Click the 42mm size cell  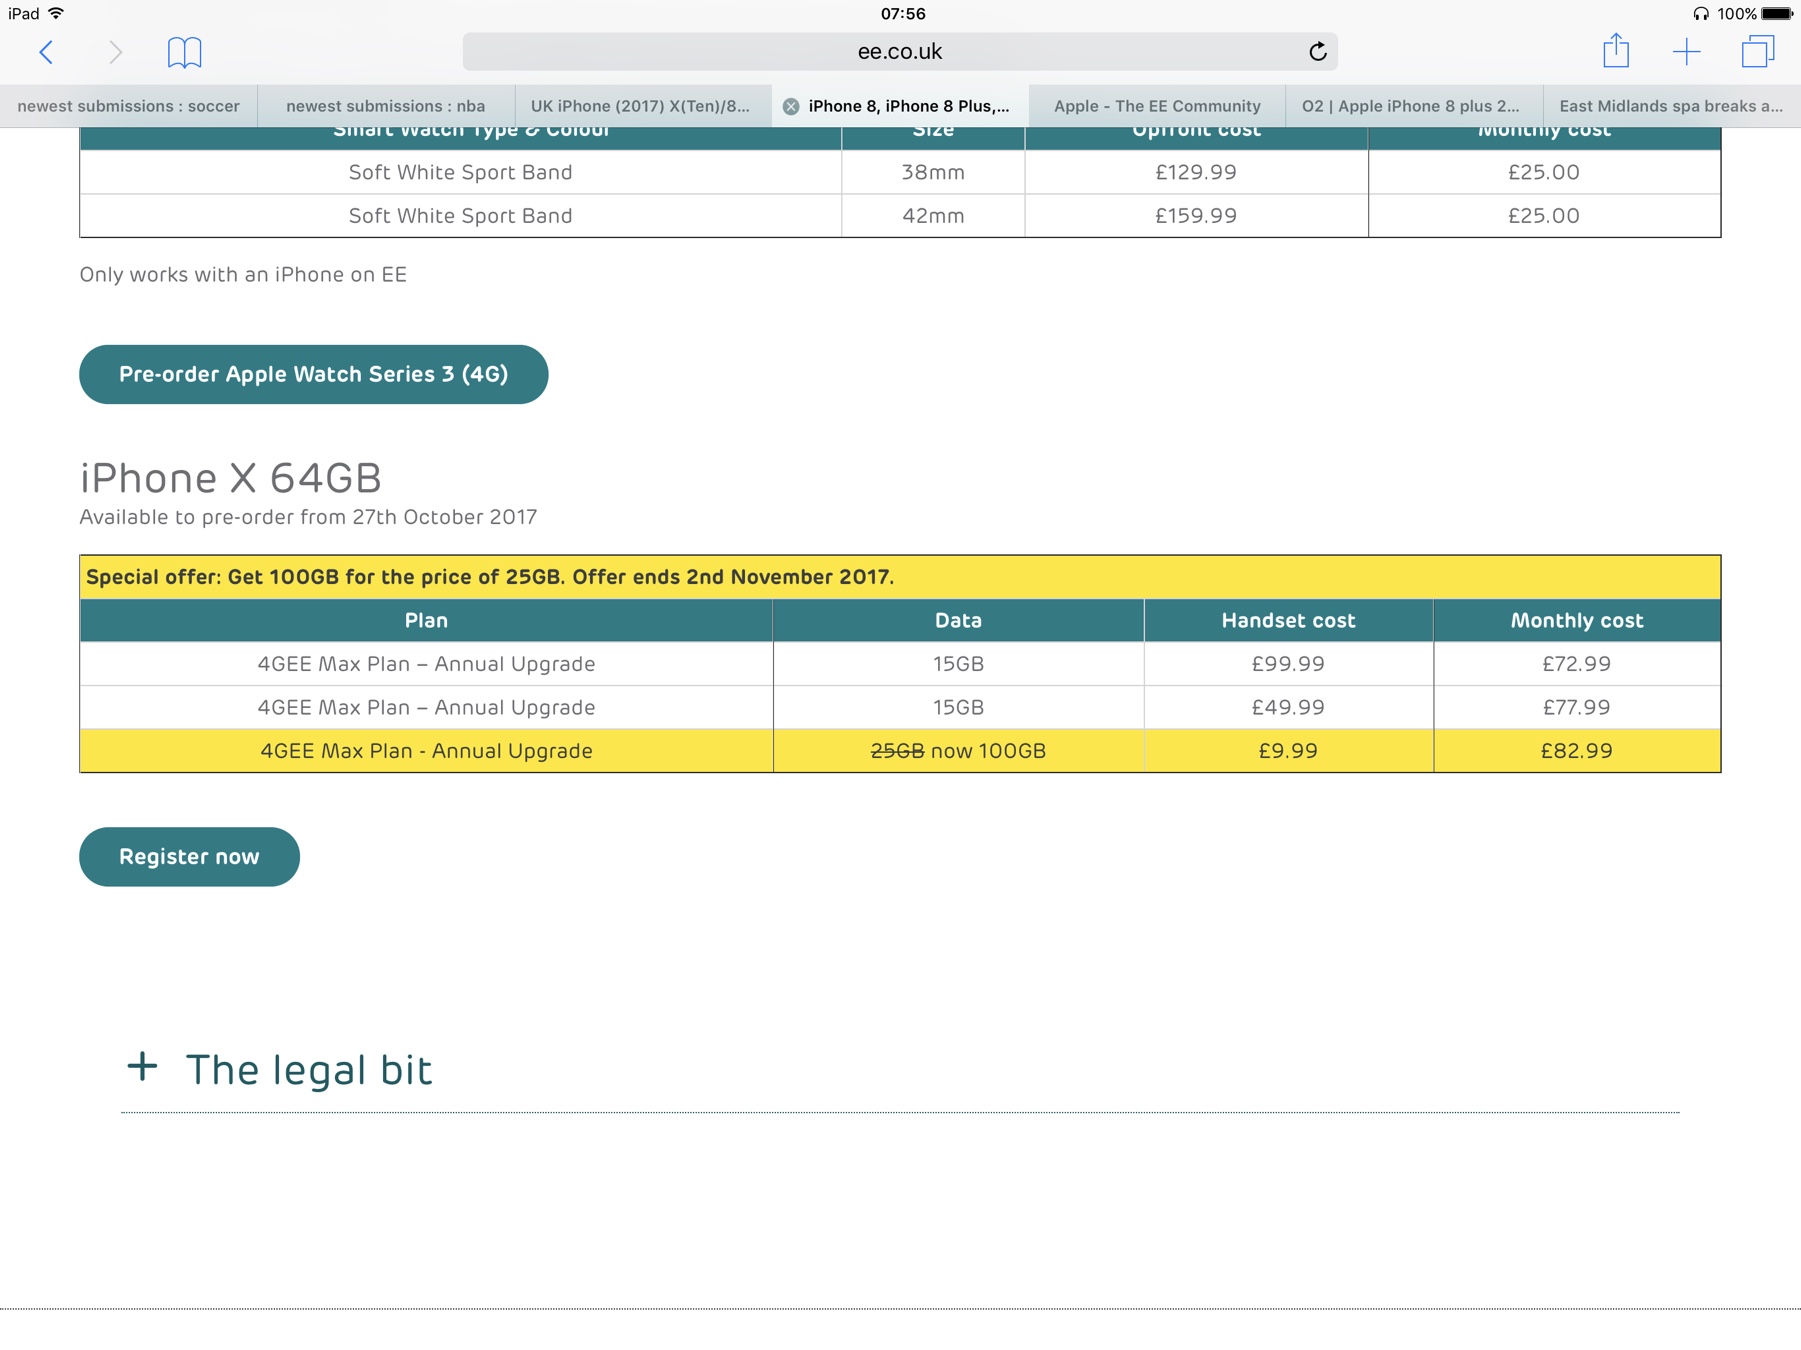click(933, 216)
